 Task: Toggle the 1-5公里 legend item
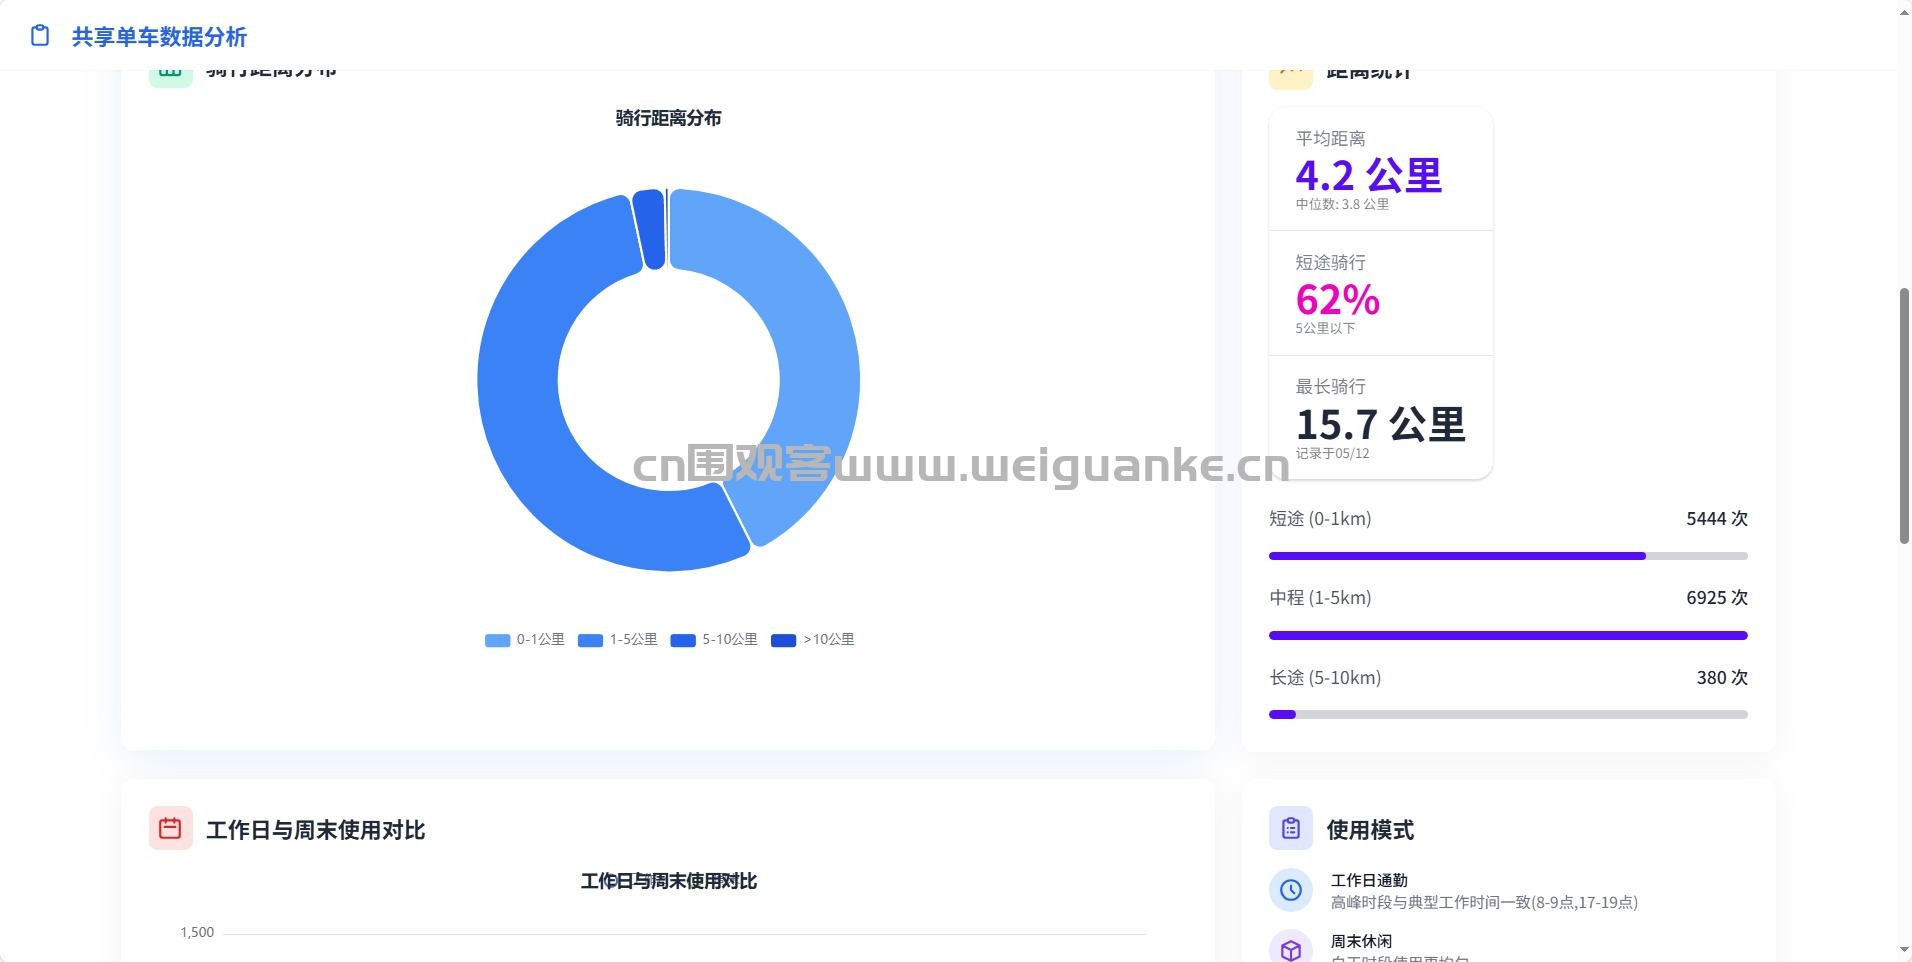click(x=618, y=640)
